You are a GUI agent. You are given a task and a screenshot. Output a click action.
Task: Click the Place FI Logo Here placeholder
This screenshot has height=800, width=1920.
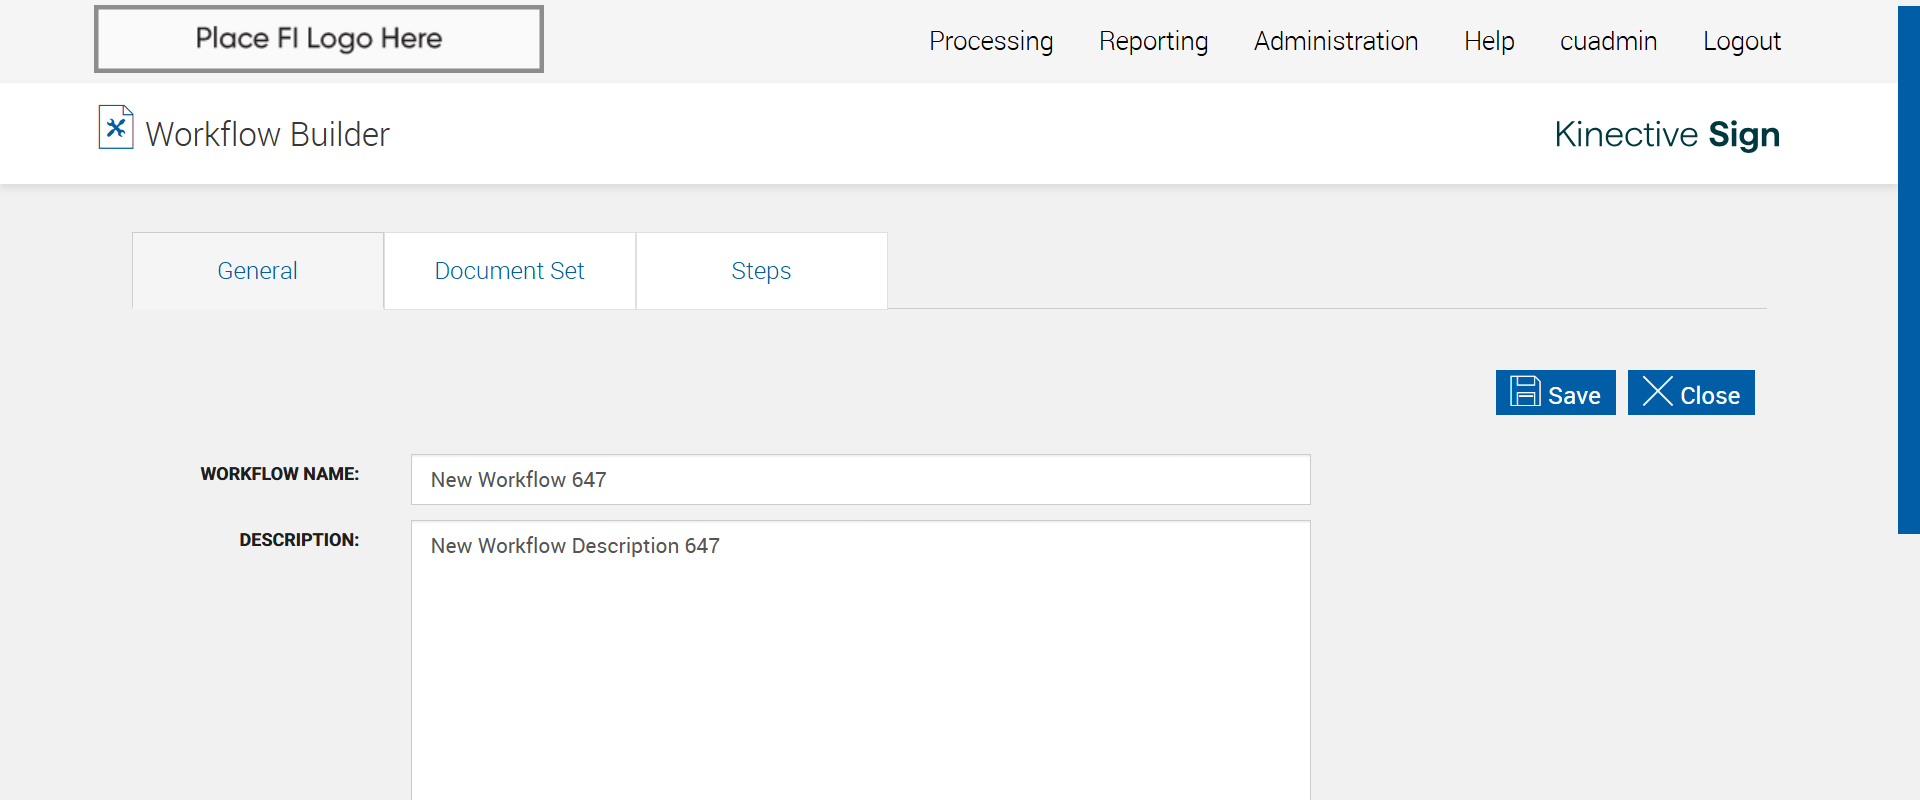pos(319,39)
